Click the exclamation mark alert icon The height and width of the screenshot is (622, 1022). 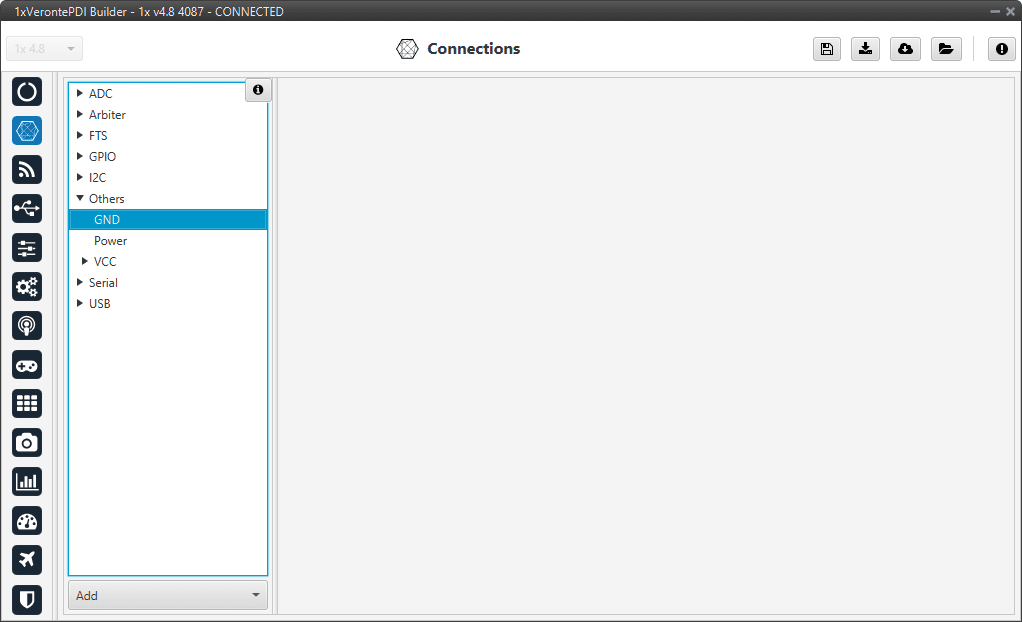point(1001,49)
